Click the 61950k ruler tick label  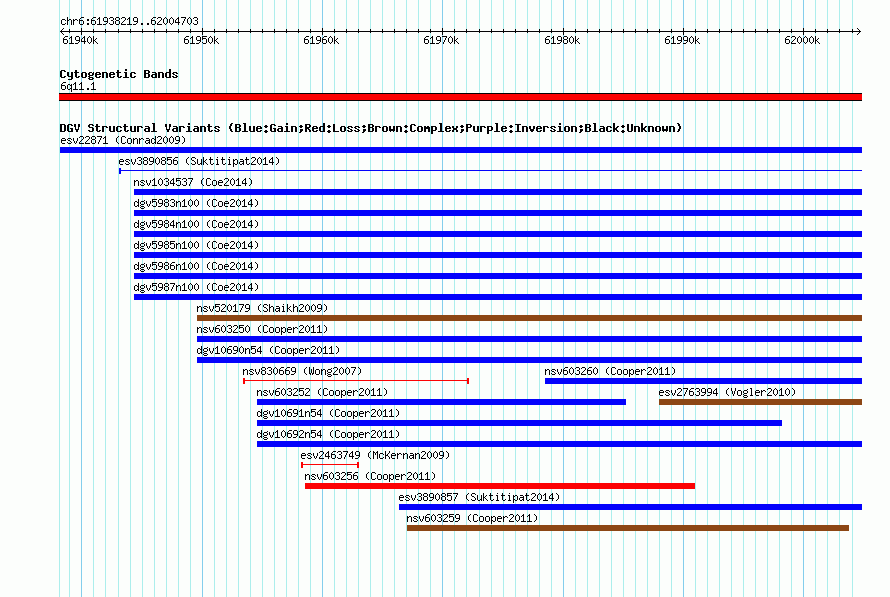(x=201, y=40)
